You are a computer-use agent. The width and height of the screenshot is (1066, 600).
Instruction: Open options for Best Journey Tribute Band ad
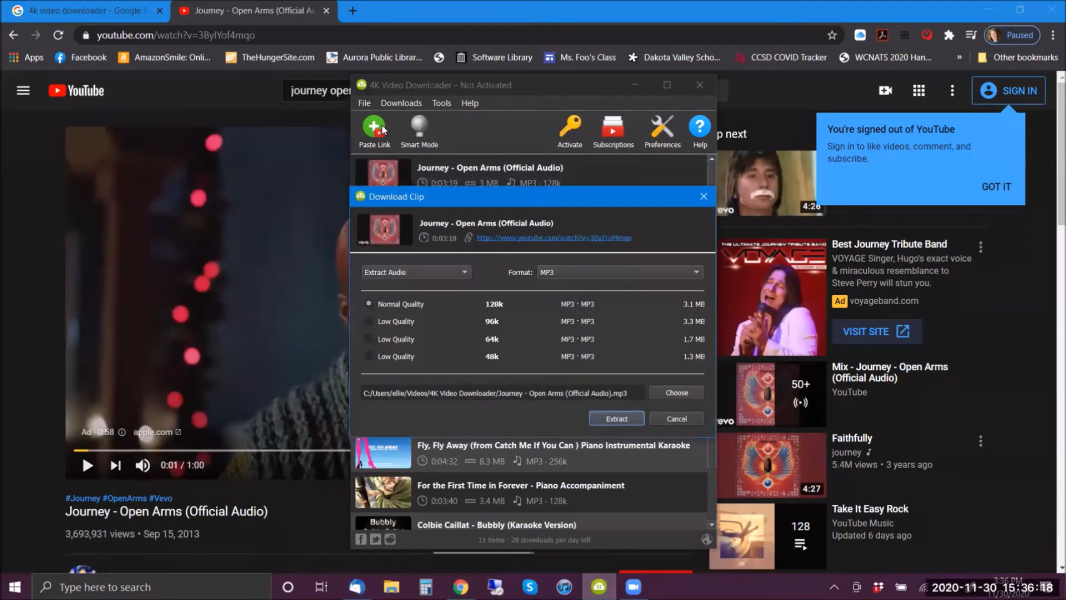coord(980,247)
